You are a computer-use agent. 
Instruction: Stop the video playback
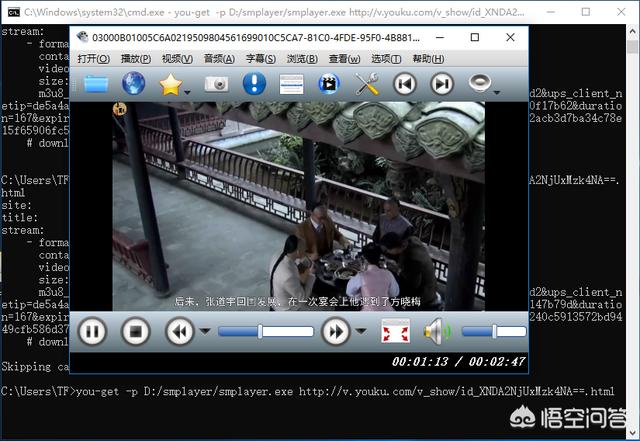tap(136, 332)
